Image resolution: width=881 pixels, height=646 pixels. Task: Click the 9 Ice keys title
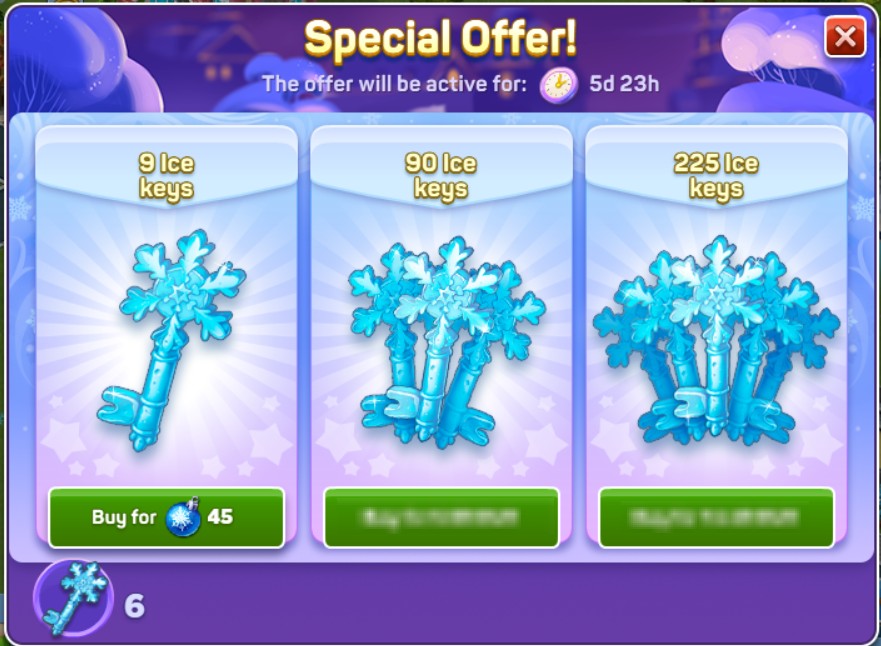click(x=166, y=176)
